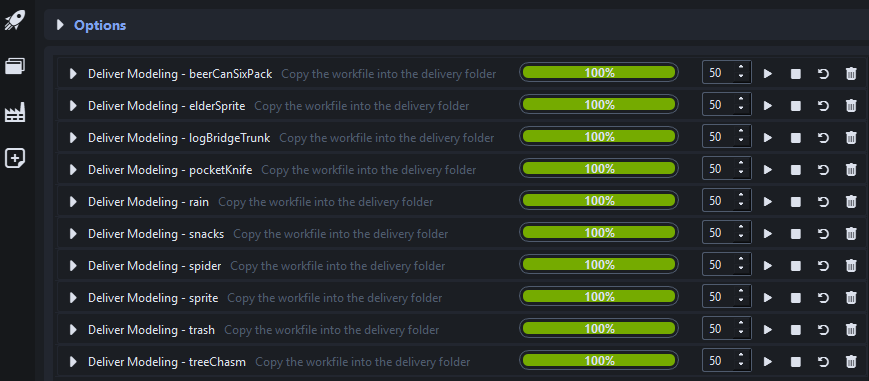Increase the sprite job priority stepper
The height and width of the screenshot is (381, 869).
(x=740, y=293)
